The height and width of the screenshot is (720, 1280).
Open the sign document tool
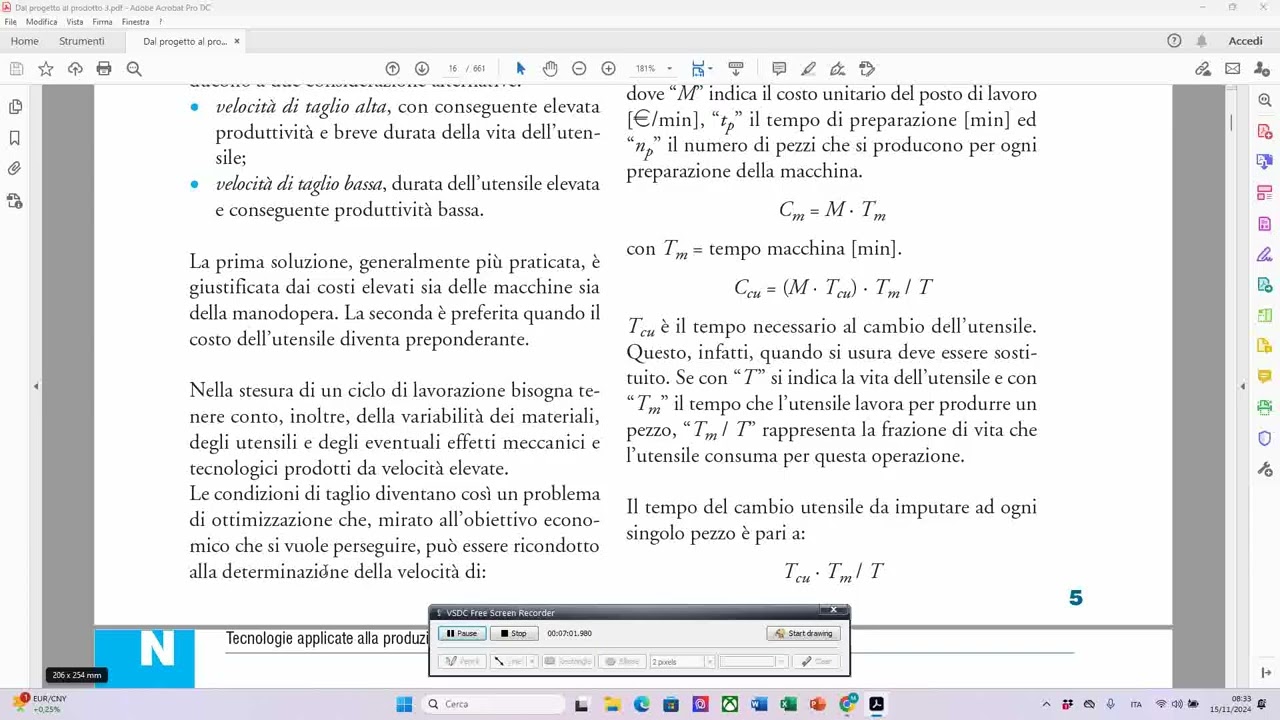[x=838, y=69]
